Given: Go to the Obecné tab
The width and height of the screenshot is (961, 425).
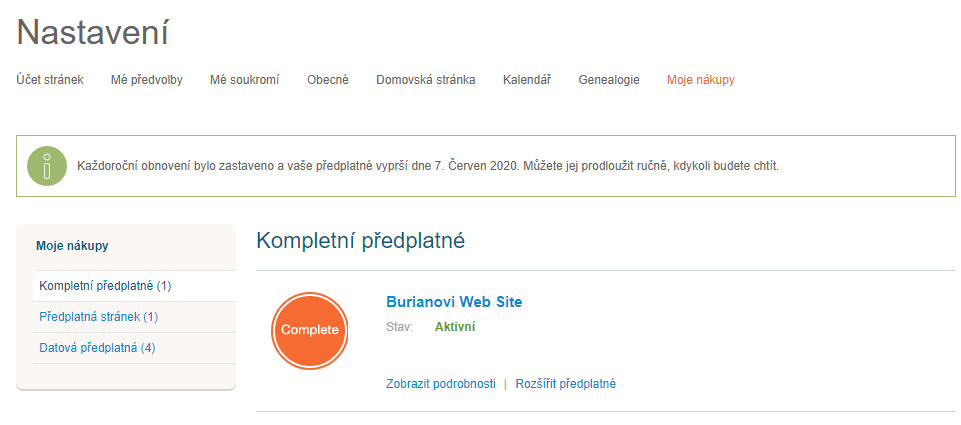Looking at the screenshot, I should tap(328, 80).
